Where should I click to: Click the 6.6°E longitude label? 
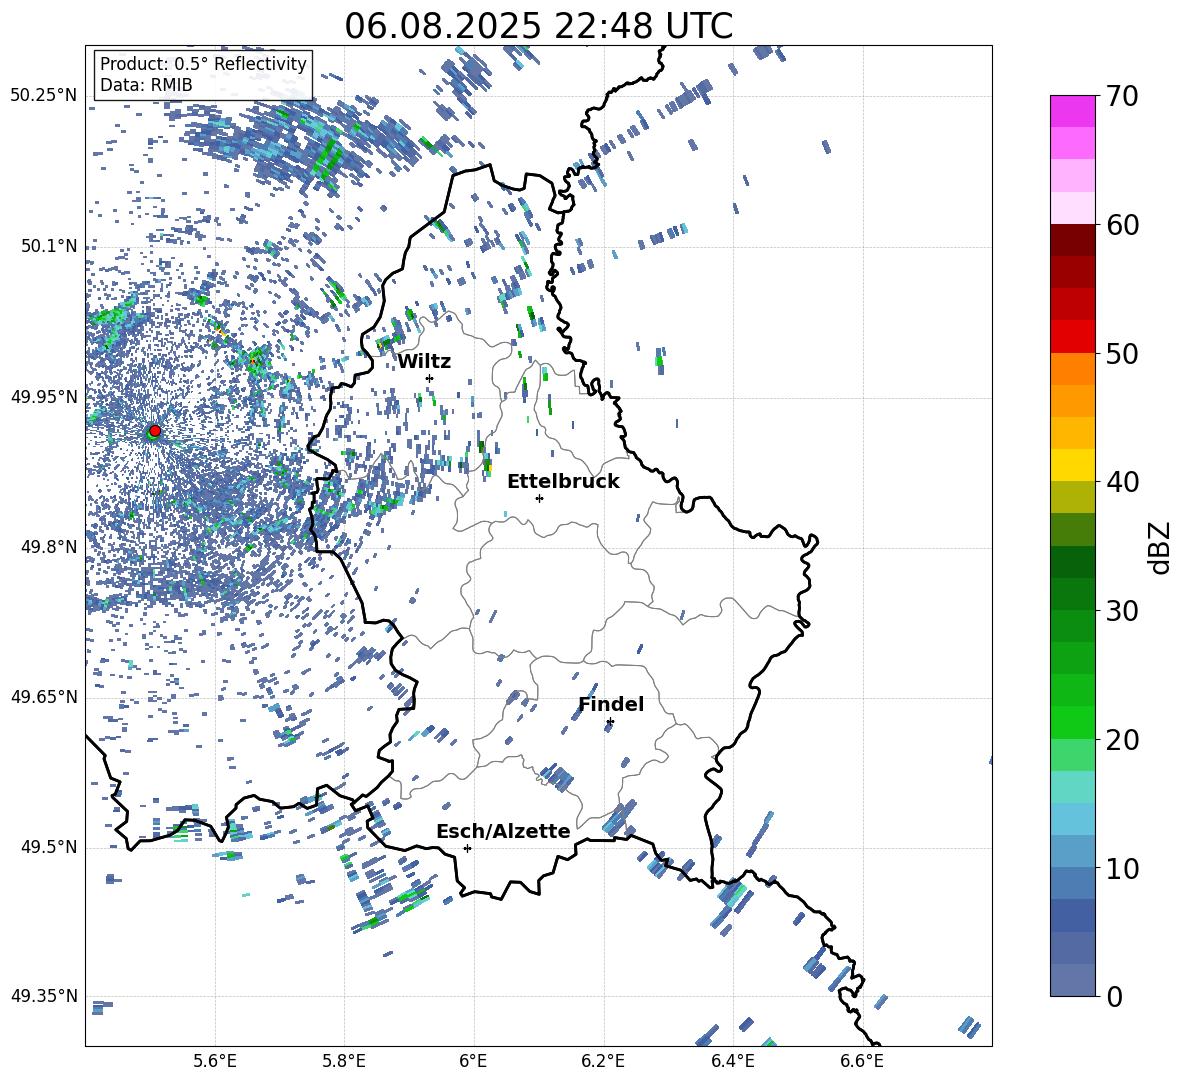pos(862,1061)
